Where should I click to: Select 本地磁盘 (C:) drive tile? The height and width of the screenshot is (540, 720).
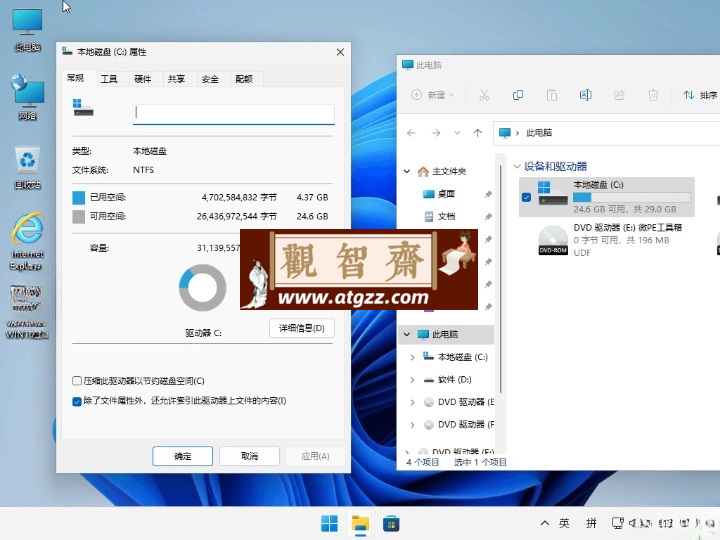click(607, 197)
